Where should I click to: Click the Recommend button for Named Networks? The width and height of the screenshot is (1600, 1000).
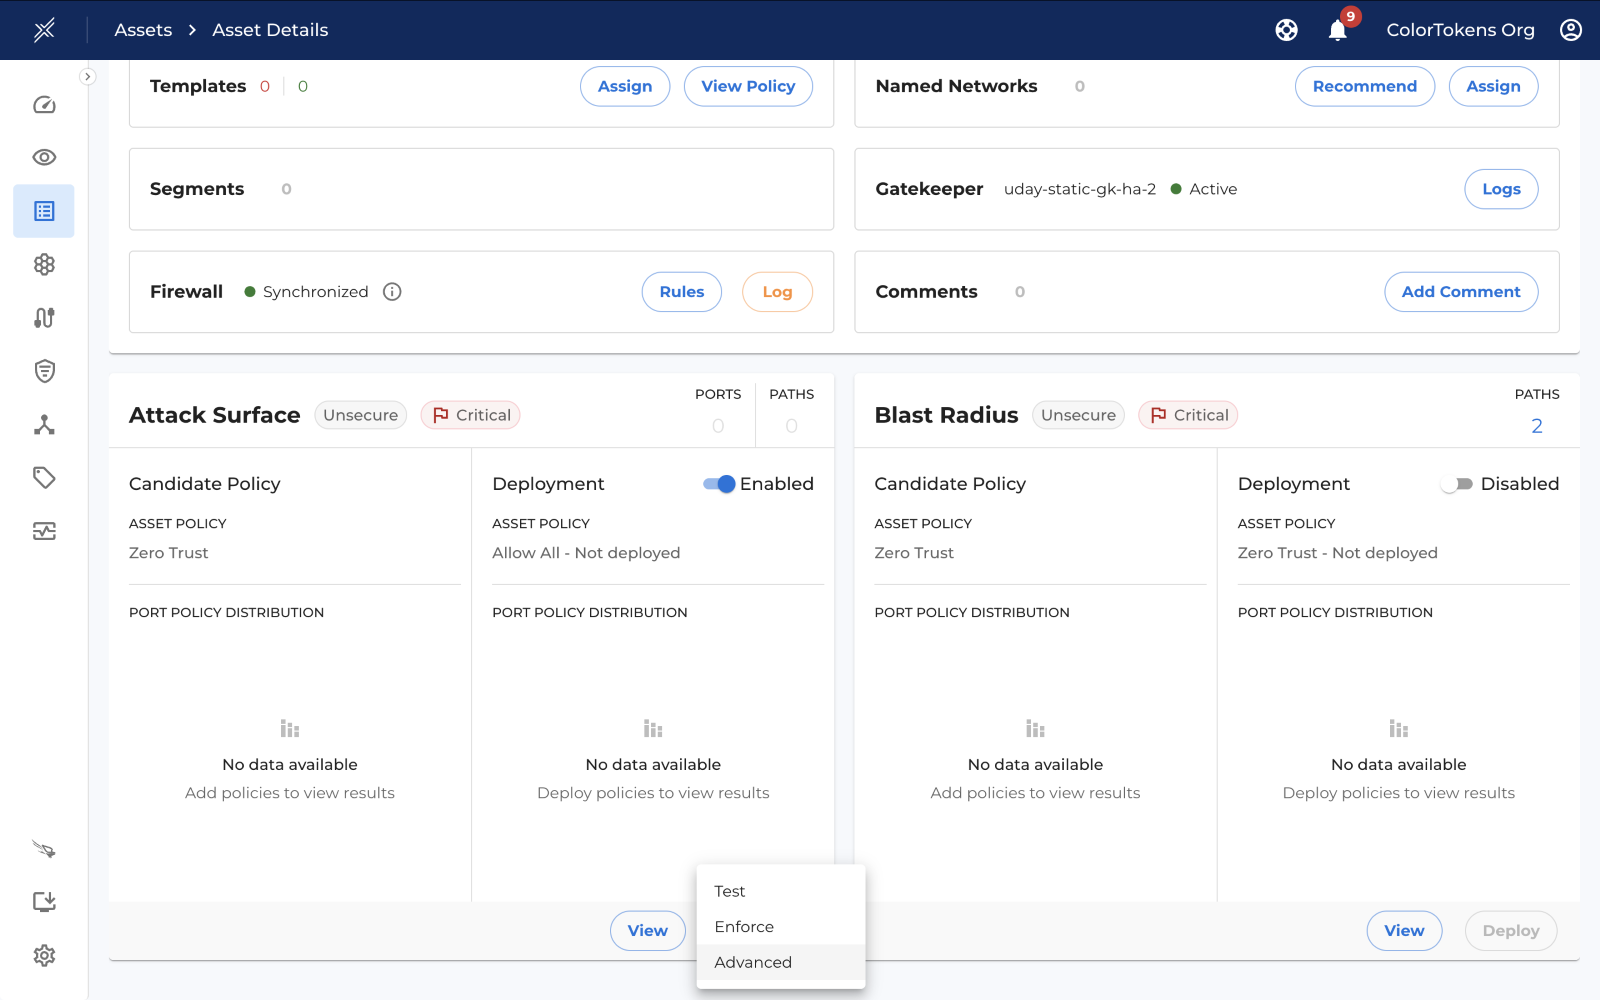tap(1364, 86)
